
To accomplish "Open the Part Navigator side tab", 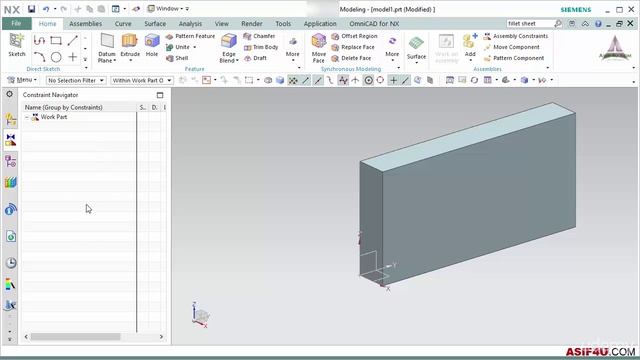I will (11, 162).
